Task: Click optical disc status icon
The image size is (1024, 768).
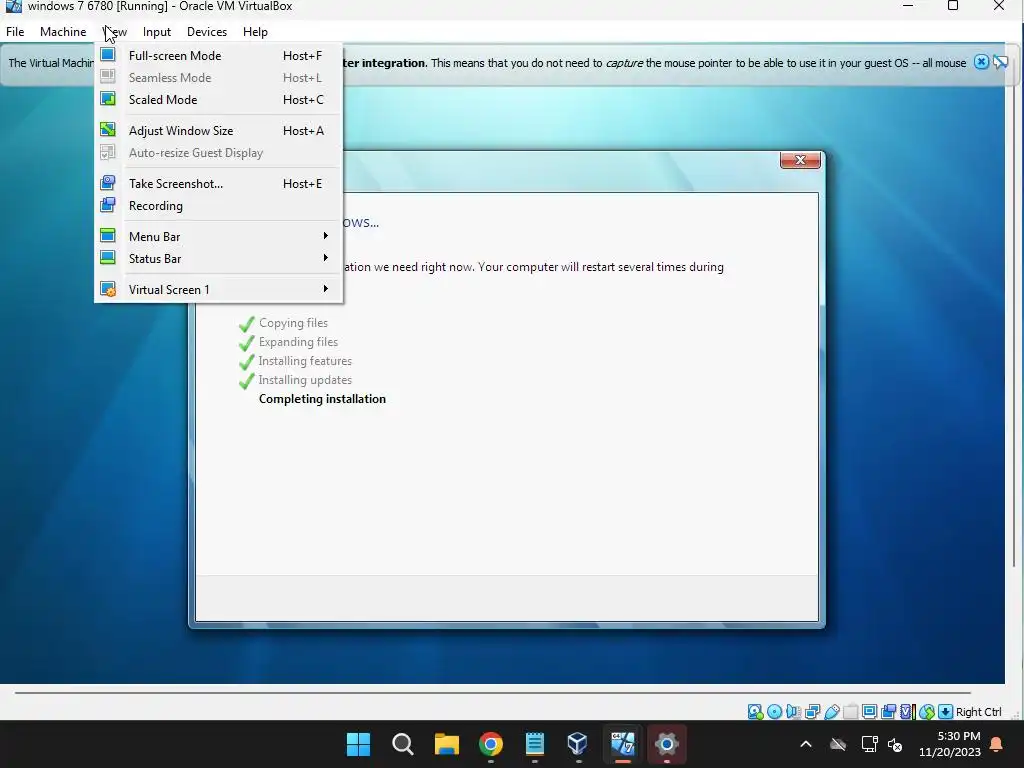Action: 775,712
